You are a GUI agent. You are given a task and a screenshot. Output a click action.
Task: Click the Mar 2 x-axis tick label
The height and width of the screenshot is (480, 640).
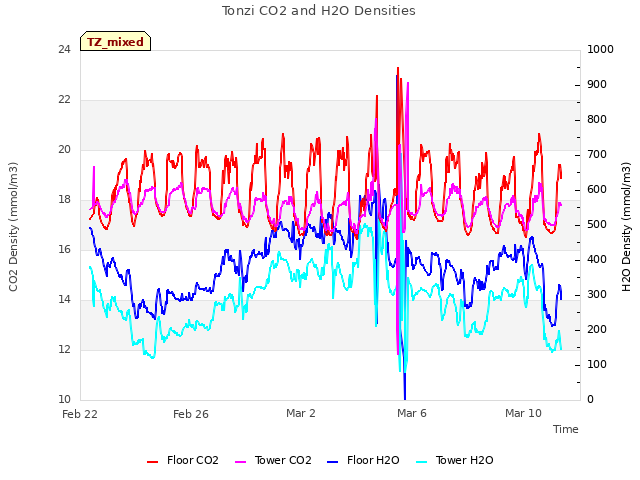click(x=301, y=413)
